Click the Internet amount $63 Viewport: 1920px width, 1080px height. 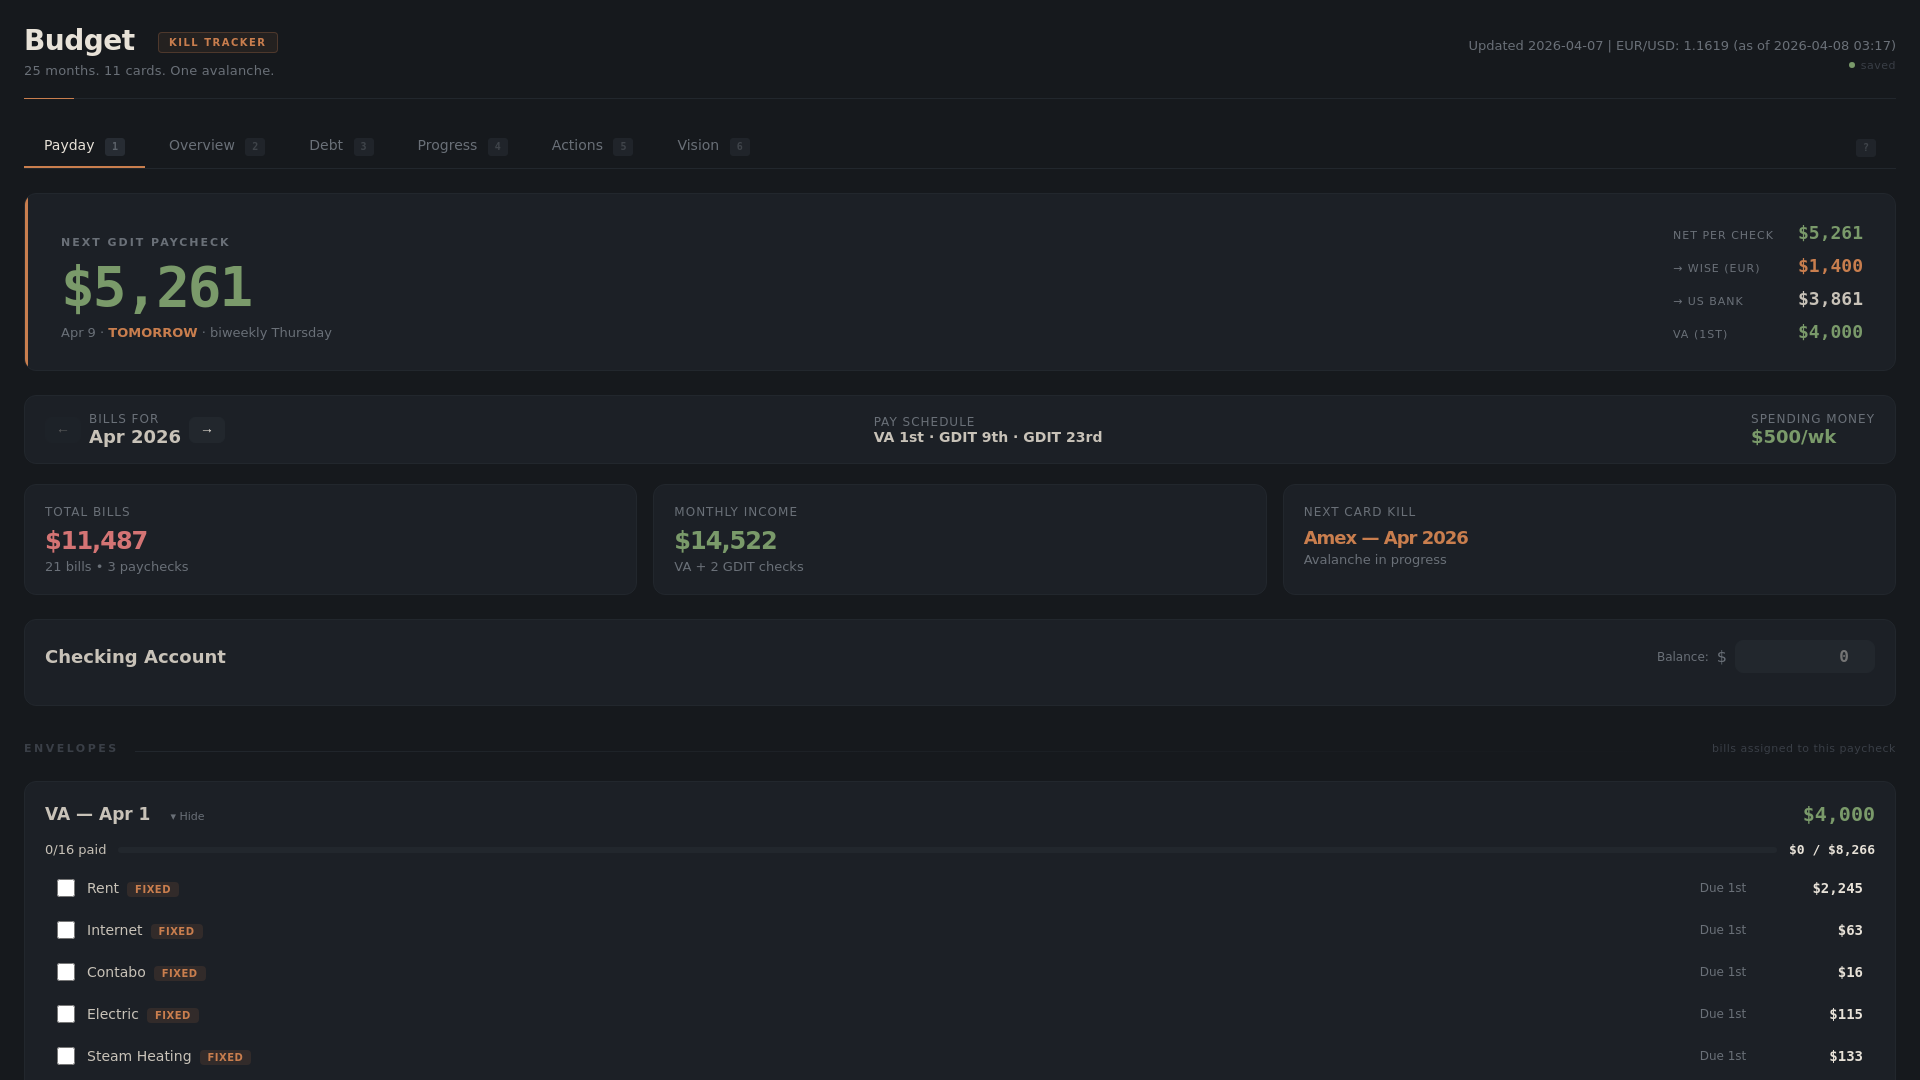point(1850,930)
